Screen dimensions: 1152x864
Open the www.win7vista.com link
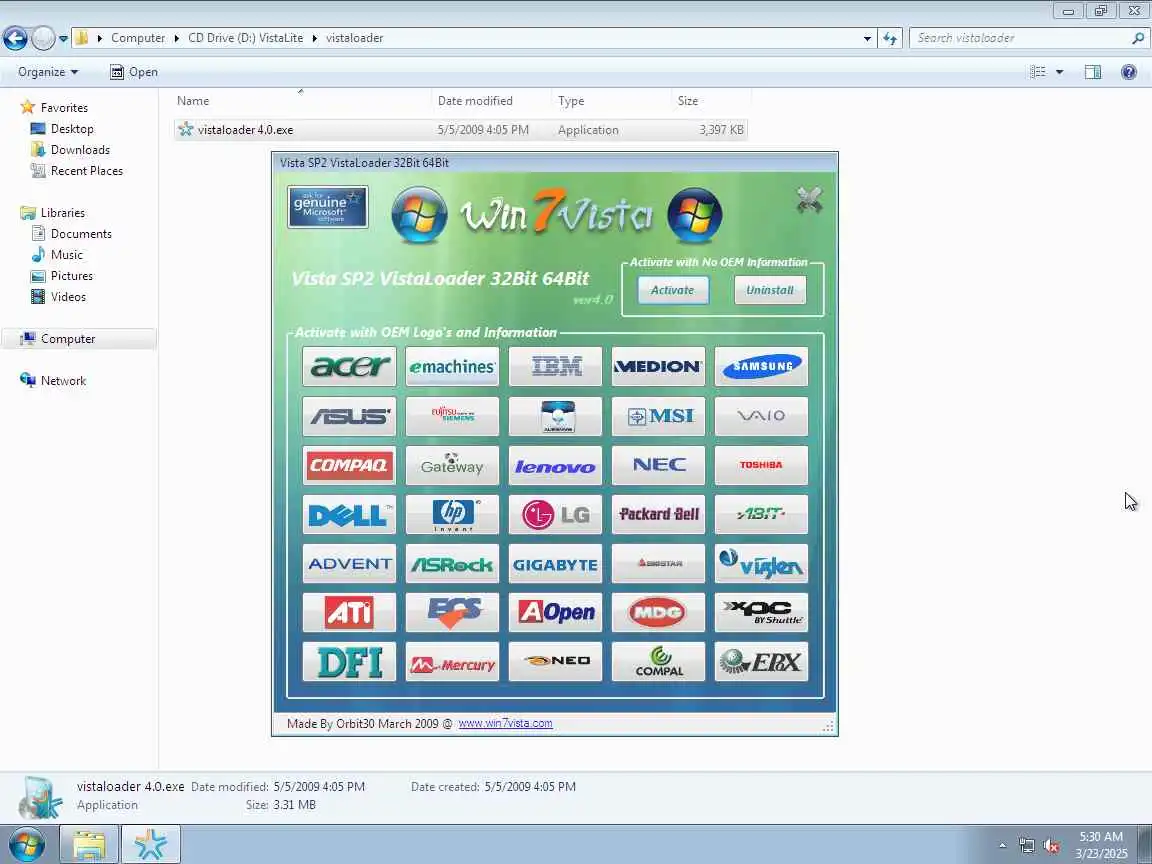click(505, 724)
